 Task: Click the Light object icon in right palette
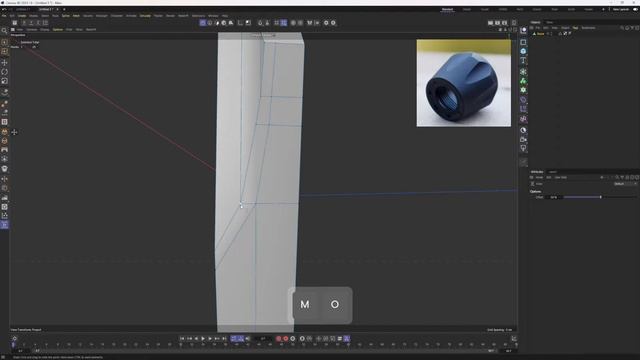click(x=523, y=149)
